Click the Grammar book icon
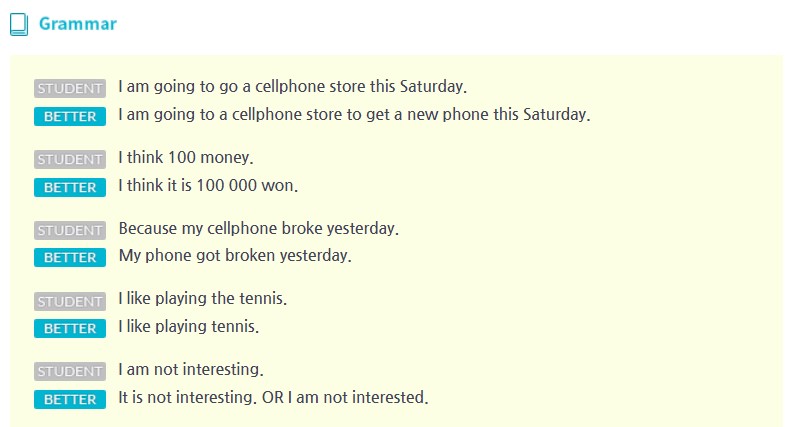The height and width of the screenshot is (427, 803). [x=19, y=25]
